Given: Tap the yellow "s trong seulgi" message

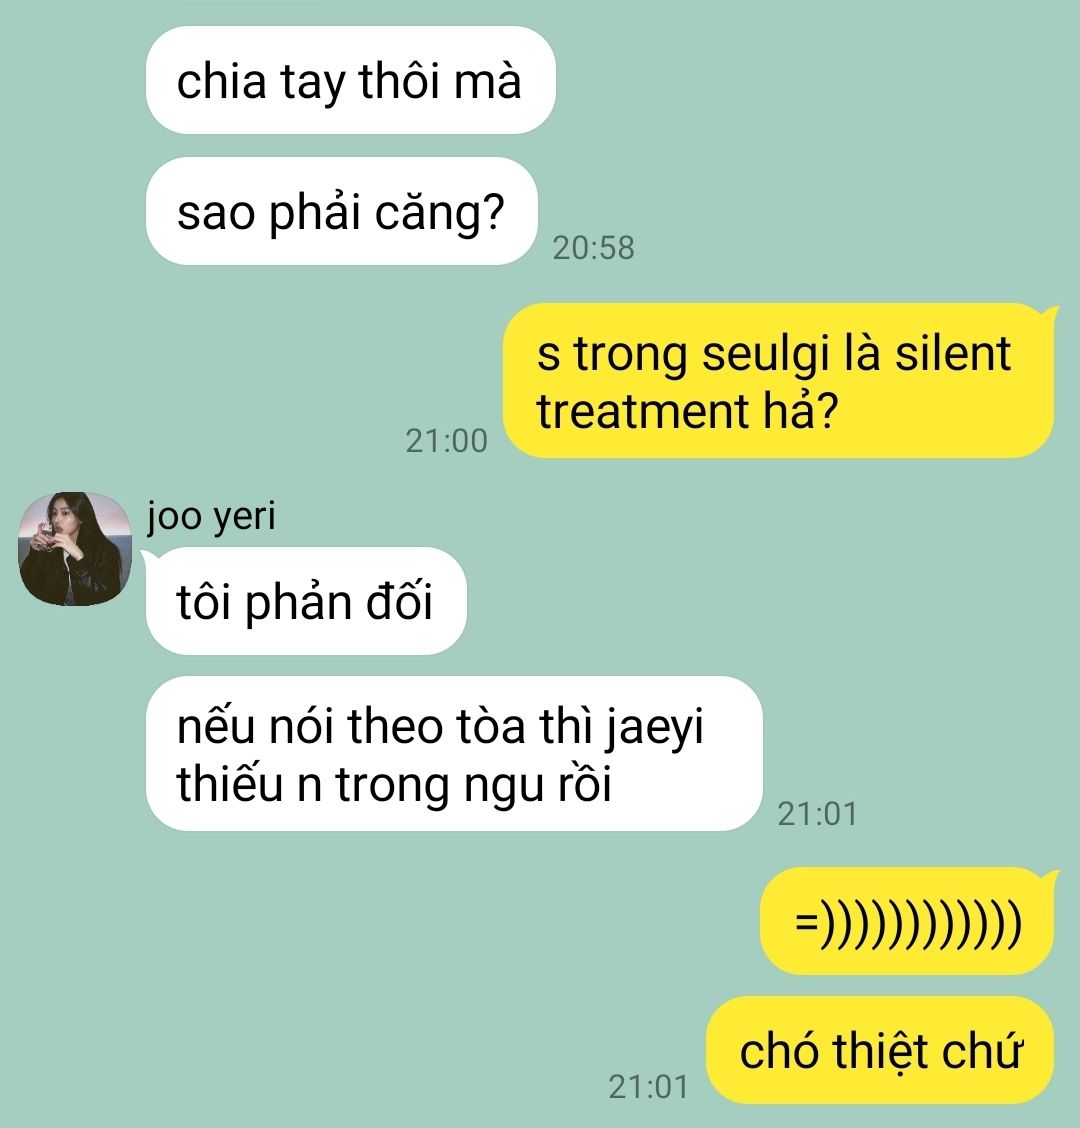Looking at the screenshot, I should [779, 381].
